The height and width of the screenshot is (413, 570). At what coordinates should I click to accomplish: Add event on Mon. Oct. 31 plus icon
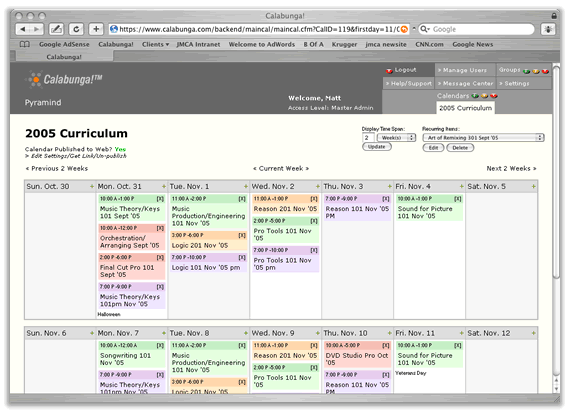coord(164,187)
